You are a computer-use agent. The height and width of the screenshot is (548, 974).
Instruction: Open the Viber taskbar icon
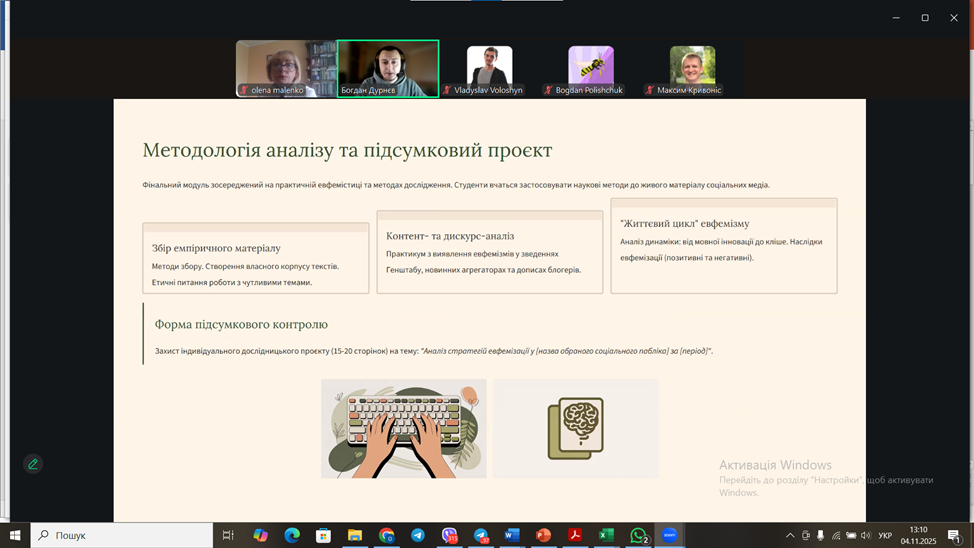tap(450, 536)
